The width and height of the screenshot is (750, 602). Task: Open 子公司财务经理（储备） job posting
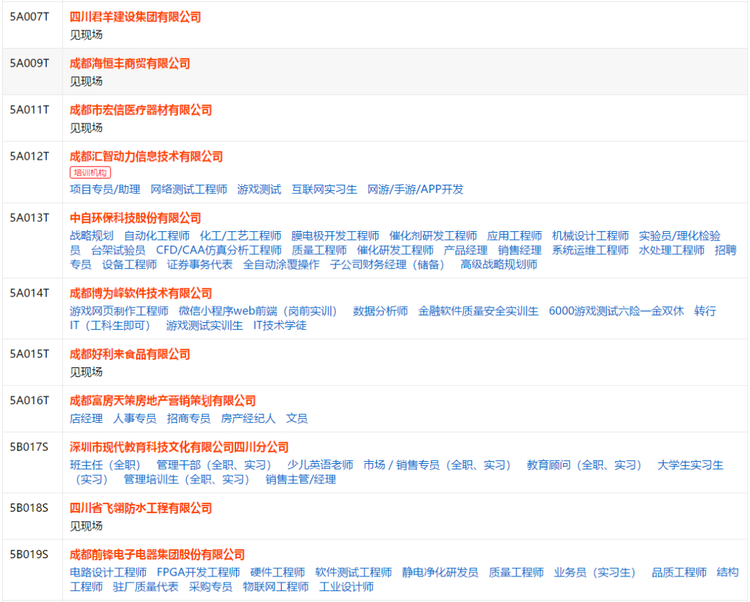(389, 264)
